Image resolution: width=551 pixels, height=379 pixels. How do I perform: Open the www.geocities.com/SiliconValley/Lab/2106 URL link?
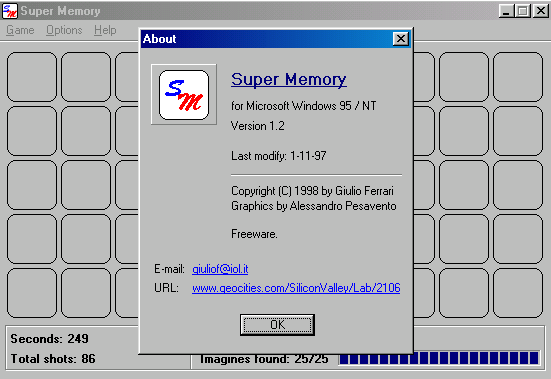(x=296, y=288)
